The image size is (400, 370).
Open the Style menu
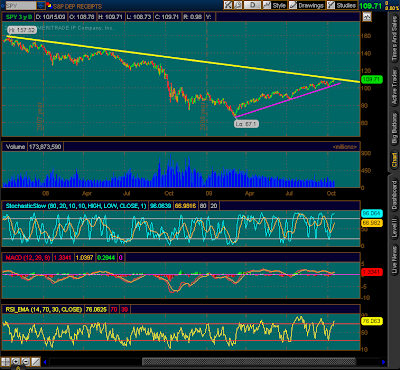click(275, 5)
